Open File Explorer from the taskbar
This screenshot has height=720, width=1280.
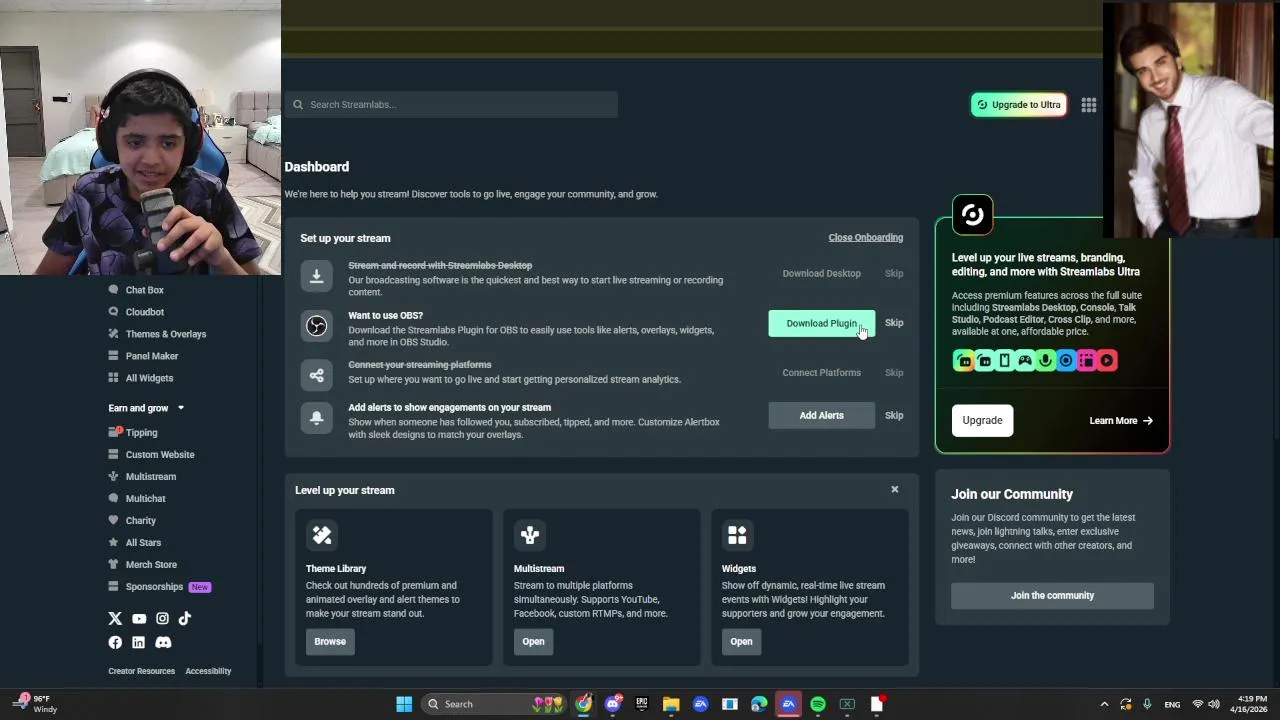(671, 704)
